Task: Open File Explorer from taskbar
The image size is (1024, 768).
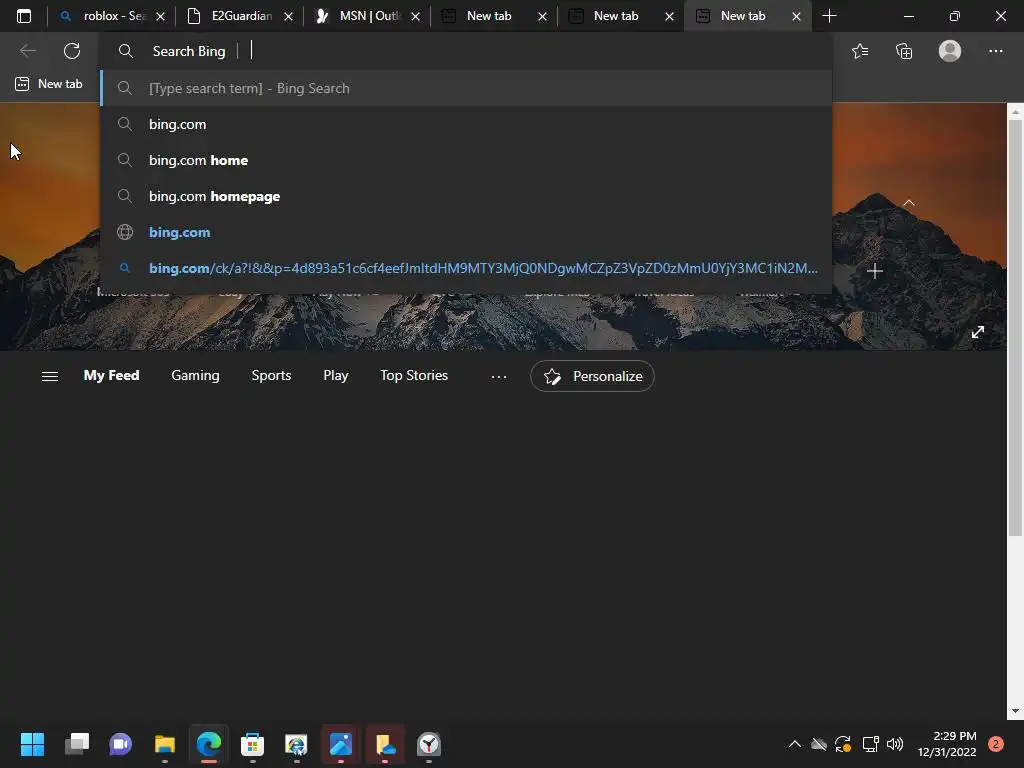Action: point(165,744)
